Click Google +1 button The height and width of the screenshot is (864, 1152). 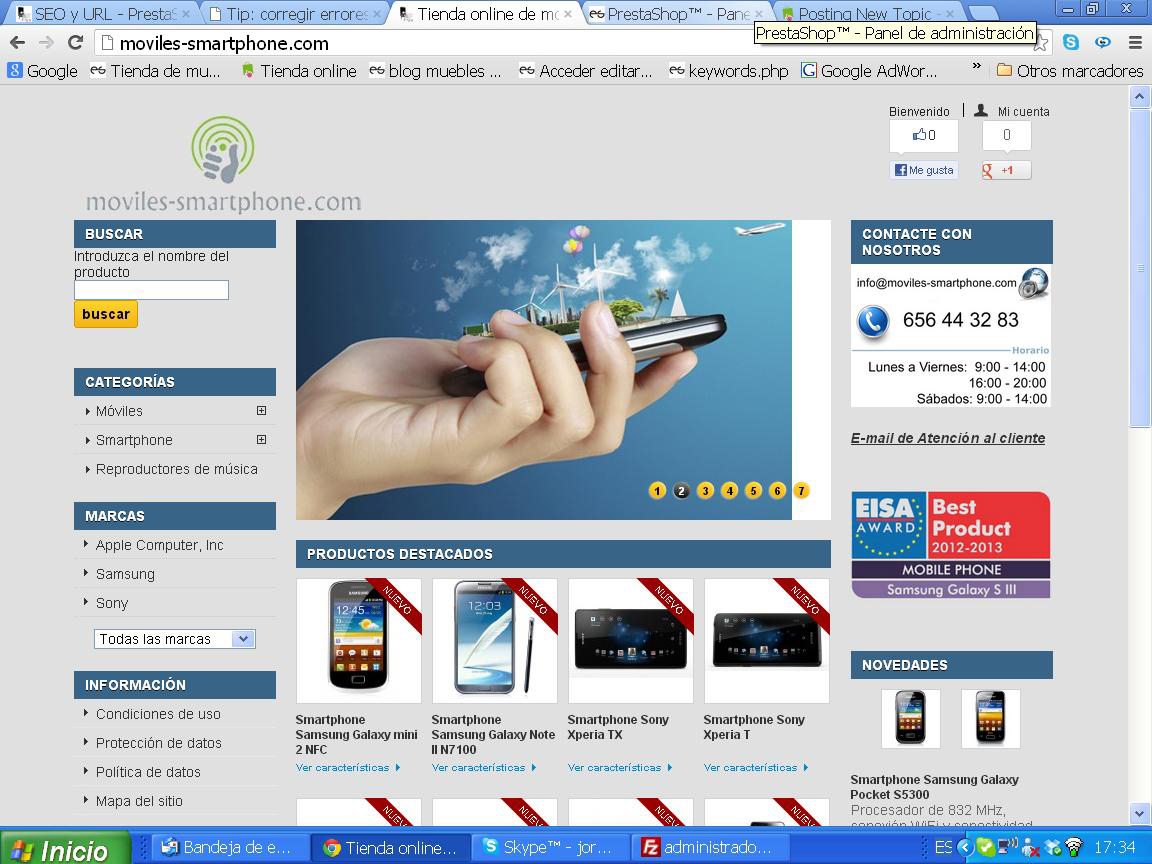point(1007,170)
